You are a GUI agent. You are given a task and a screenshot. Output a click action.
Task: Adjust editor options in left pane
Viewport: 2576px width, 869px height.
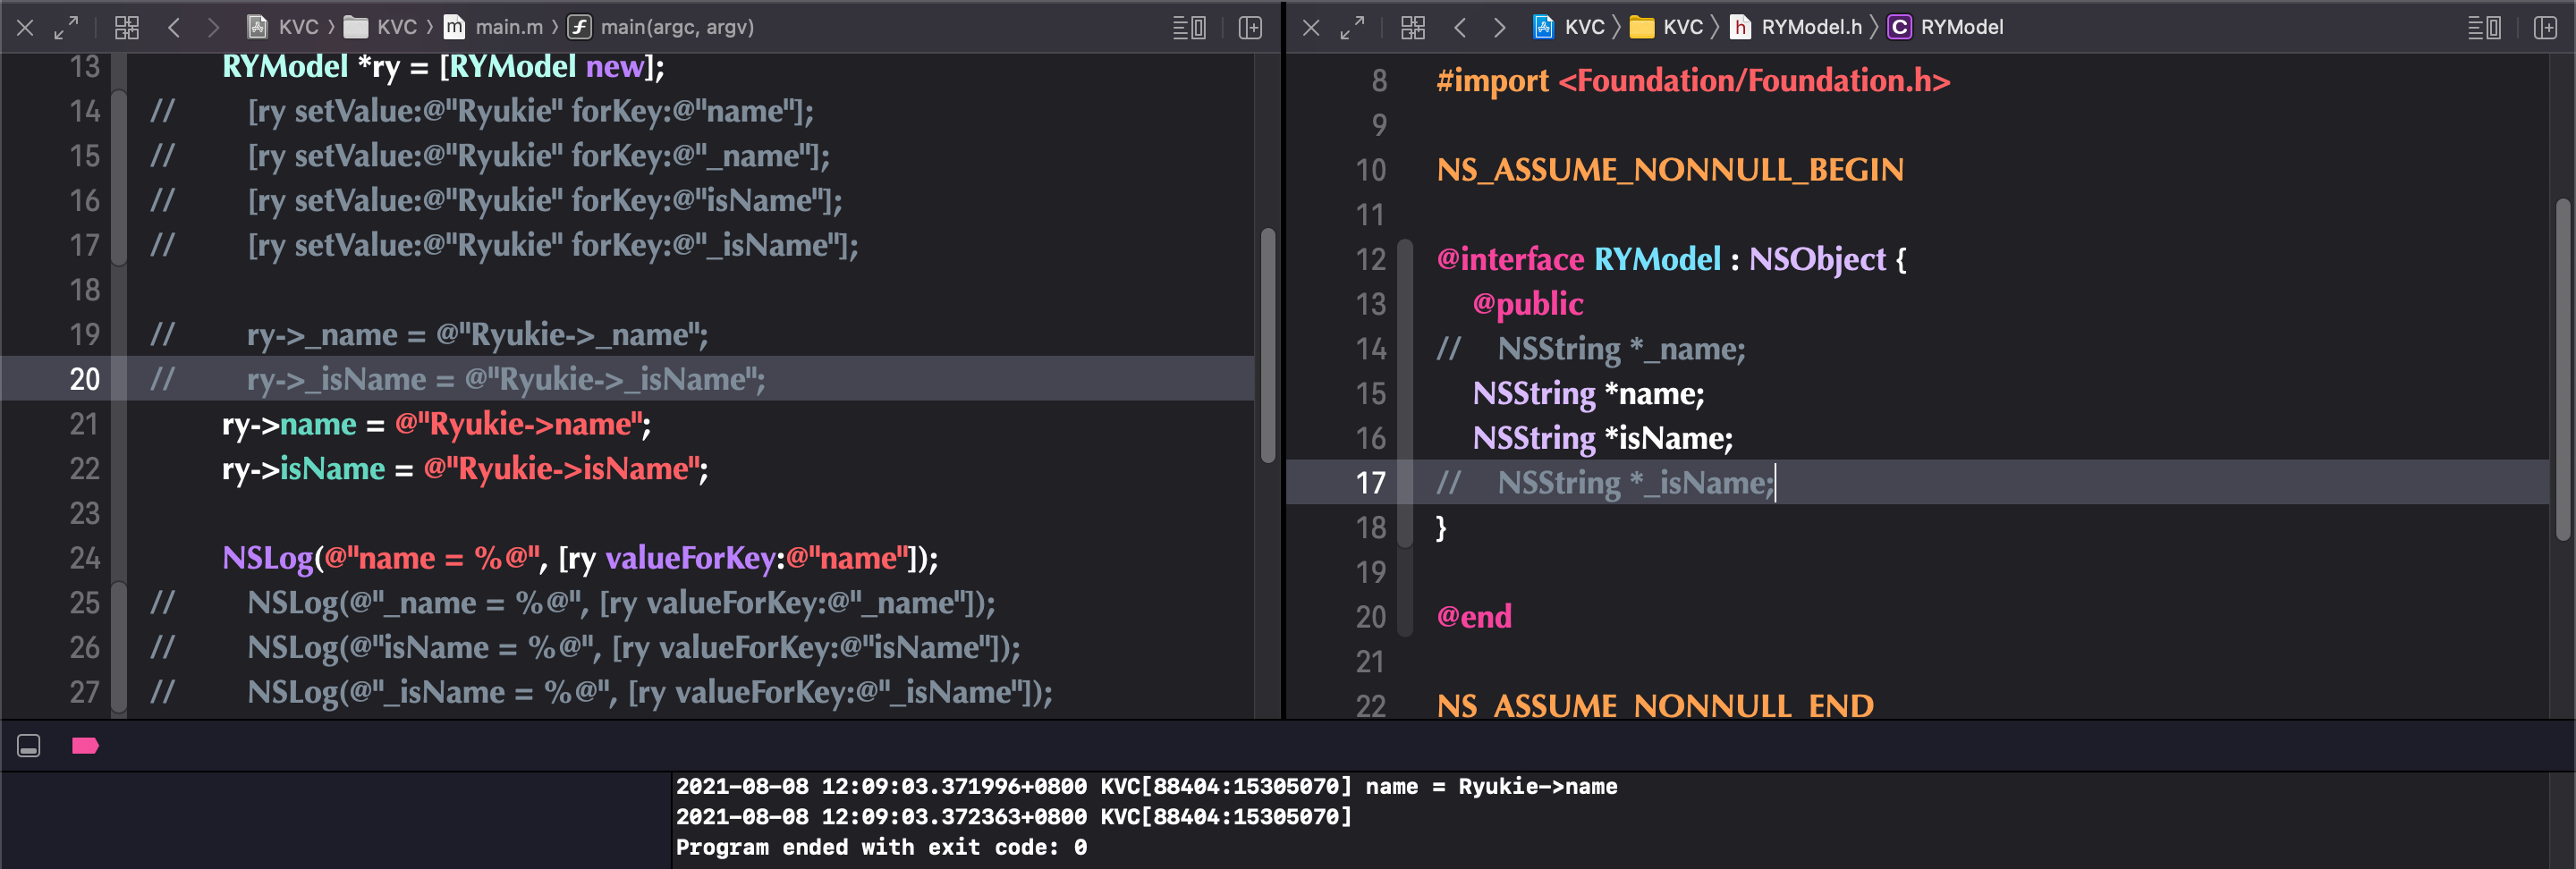1189,28
